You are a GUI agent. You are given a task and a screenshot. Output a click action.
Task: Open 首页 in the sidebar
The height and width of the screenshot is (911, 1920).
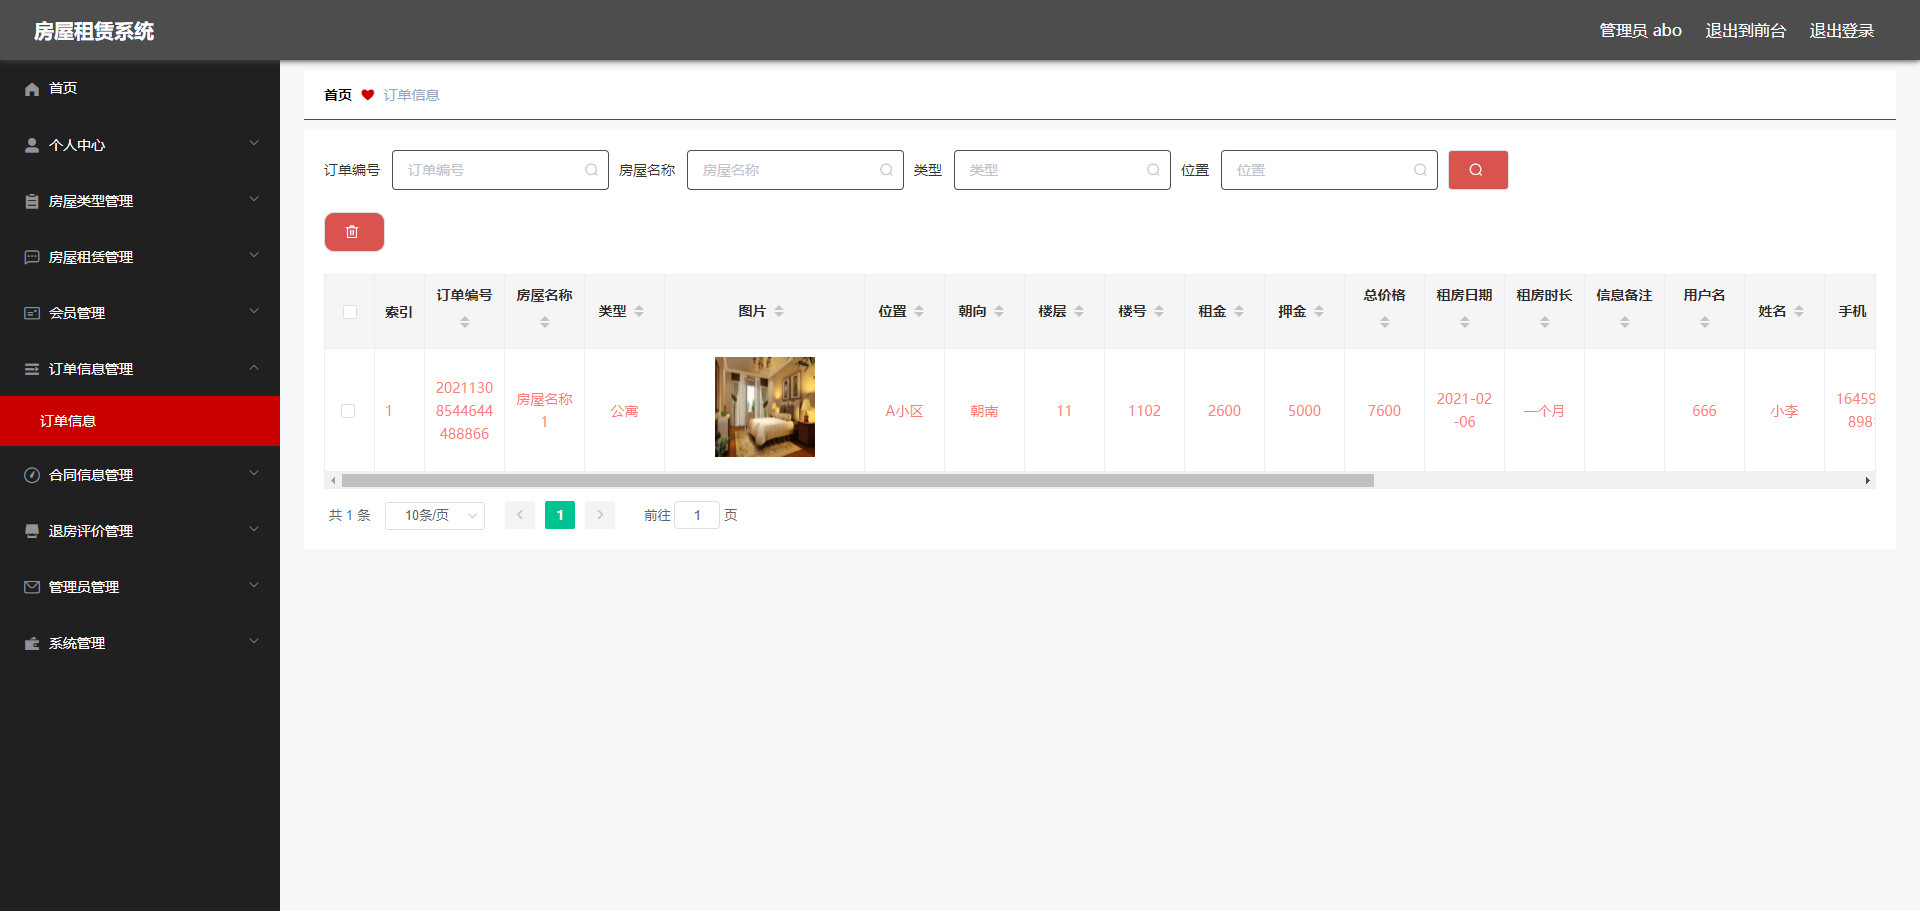coord(140,89)
